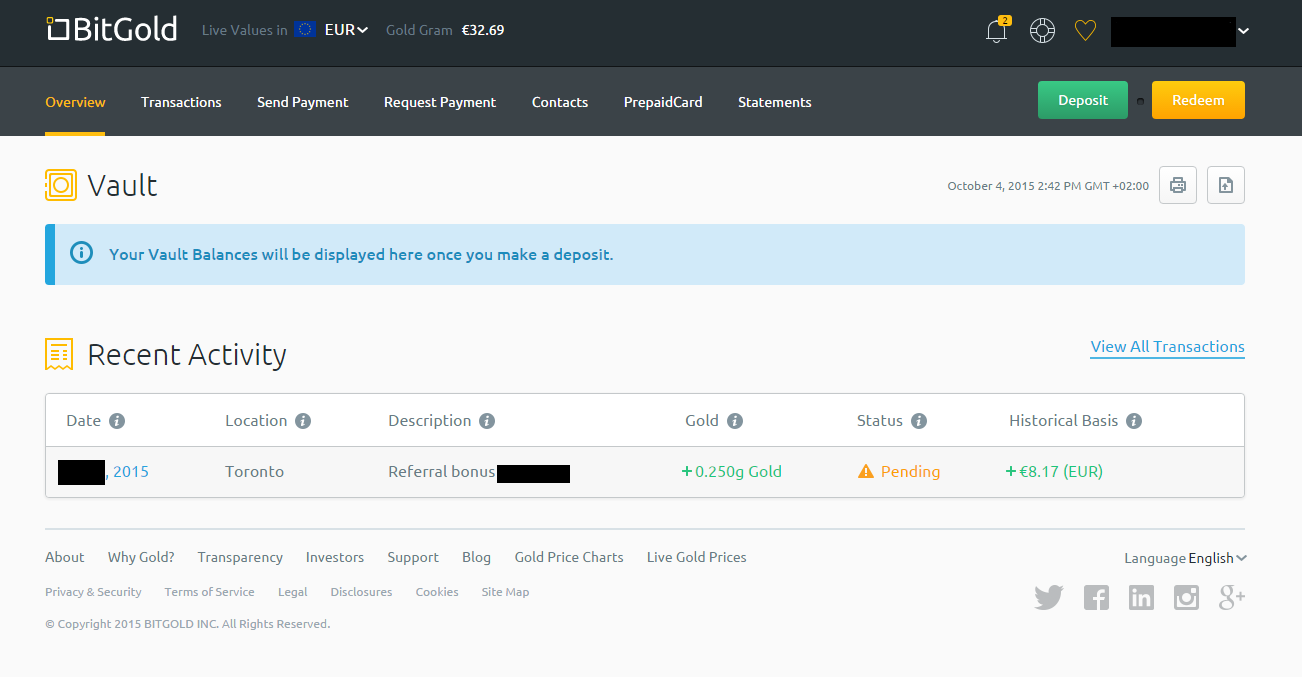
Task: Click the yellow Redeem button
Action: click(1198, 100)
